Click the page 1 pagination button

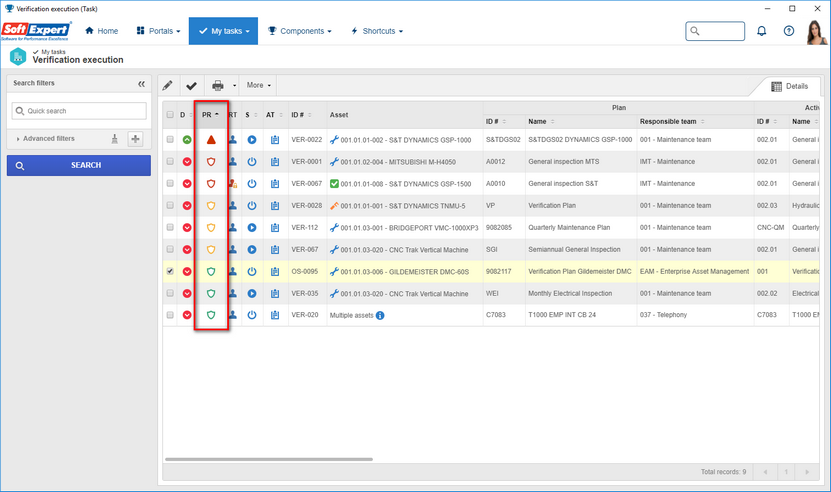(x=786, y=472)
